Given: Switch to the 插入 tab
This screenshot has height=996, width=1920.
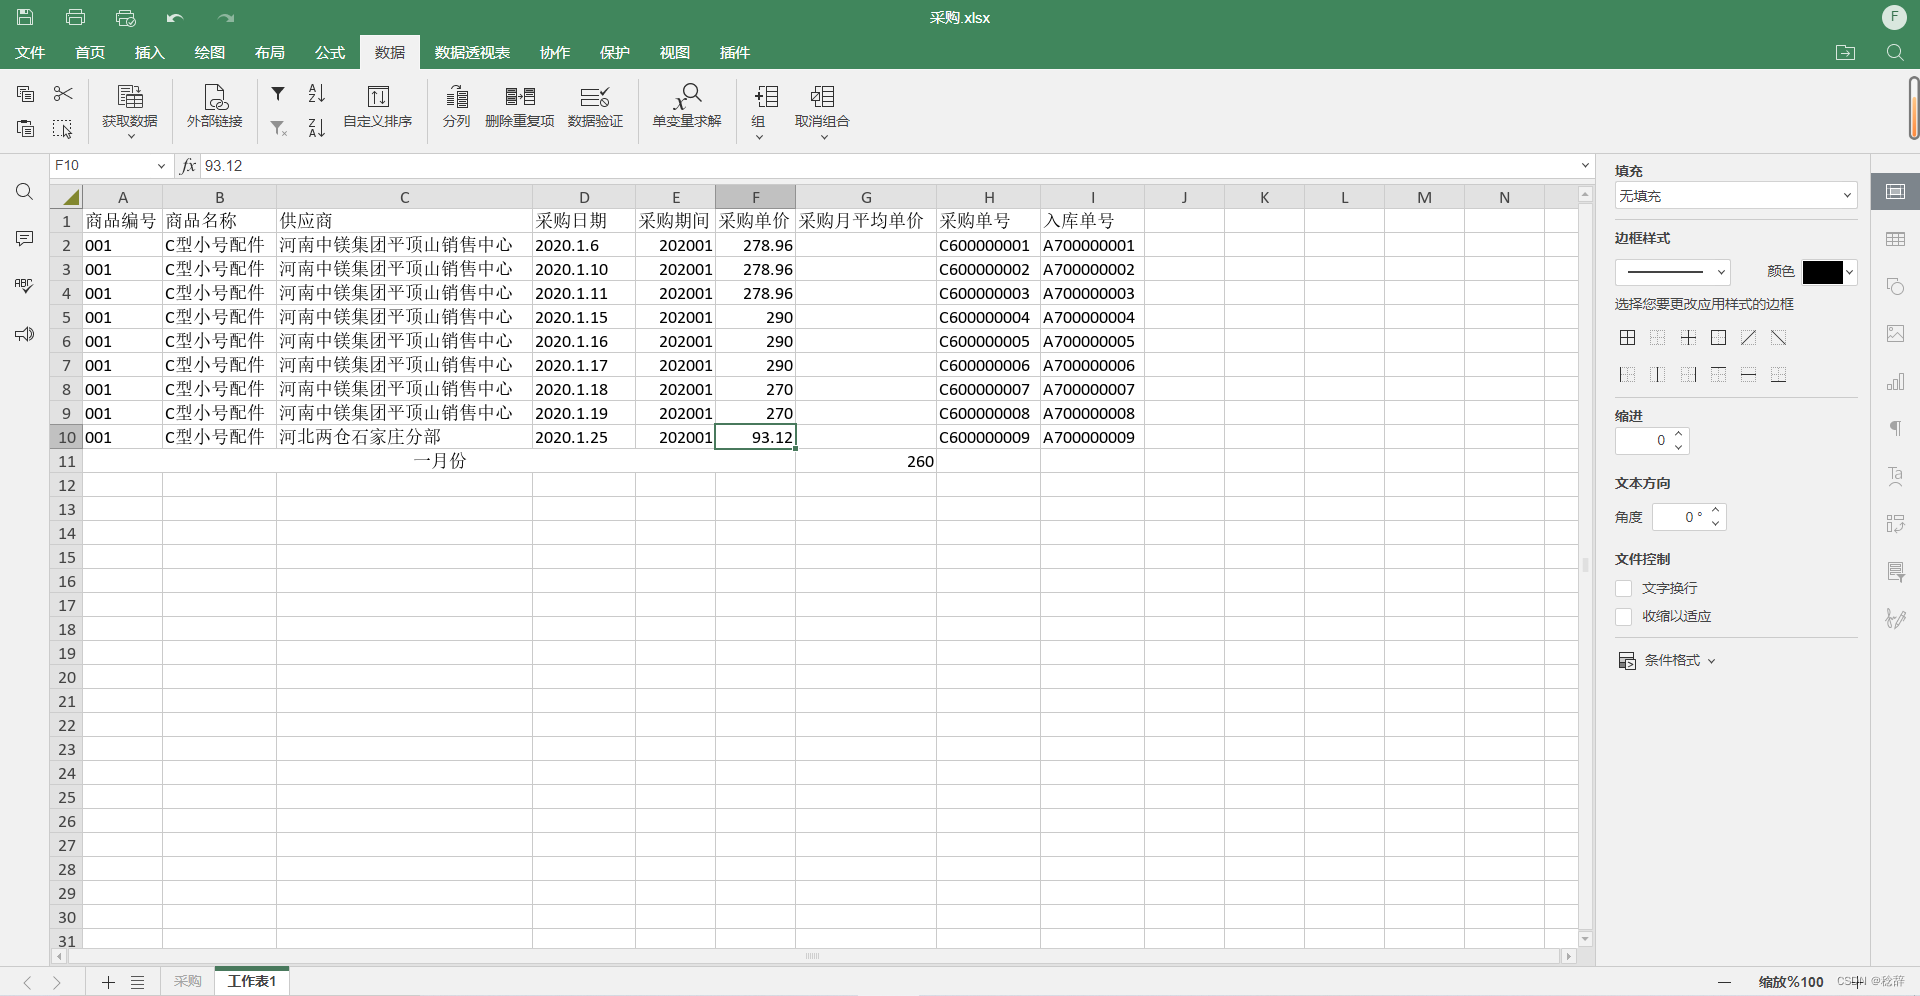Looking at the screenshot, I should (150, 52).
